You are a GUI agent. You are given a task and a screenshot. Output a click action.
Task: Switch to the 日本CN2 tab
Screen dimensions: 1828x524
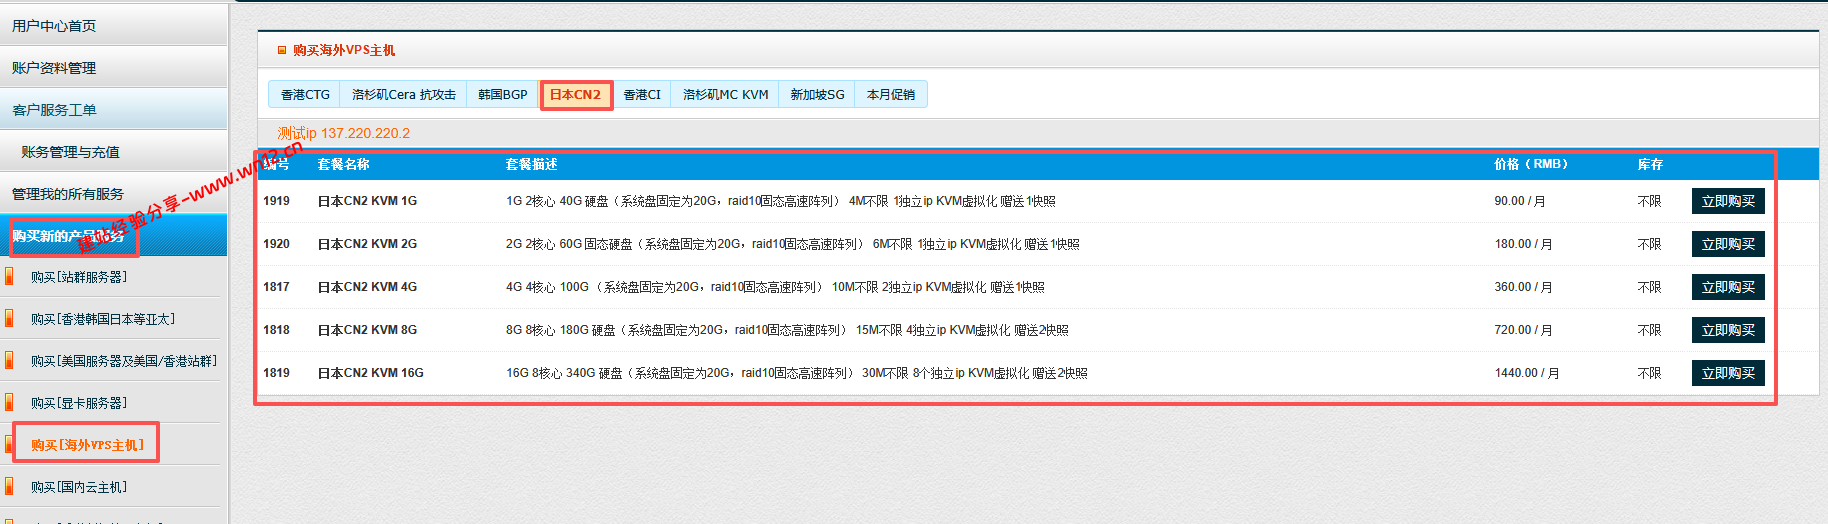tap(576, 95)
